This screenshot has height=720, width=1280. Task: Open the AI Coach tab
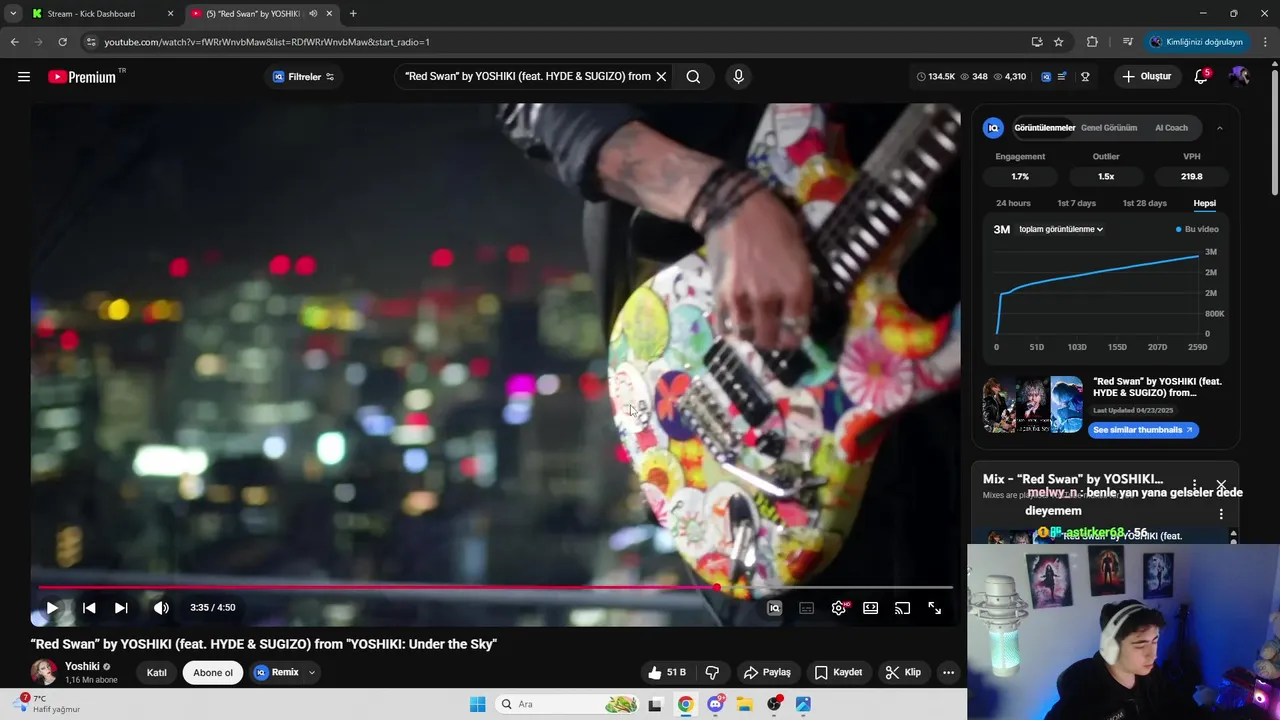[1171, 128]
